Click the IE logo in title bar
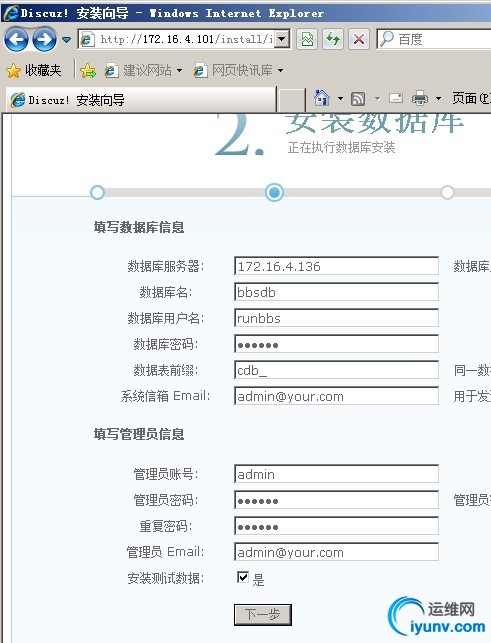This screenshot has width=491, height=643. (x=11, y=13)
